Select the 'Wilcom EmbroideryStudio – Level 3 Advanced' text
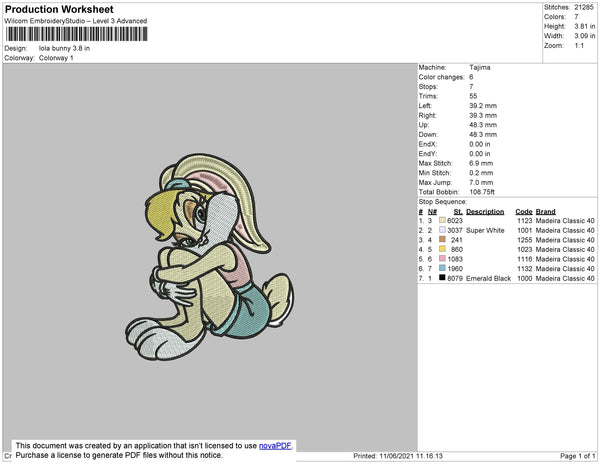Image resolution: width=600 pixels, height=464 pixels. point(76,21)
